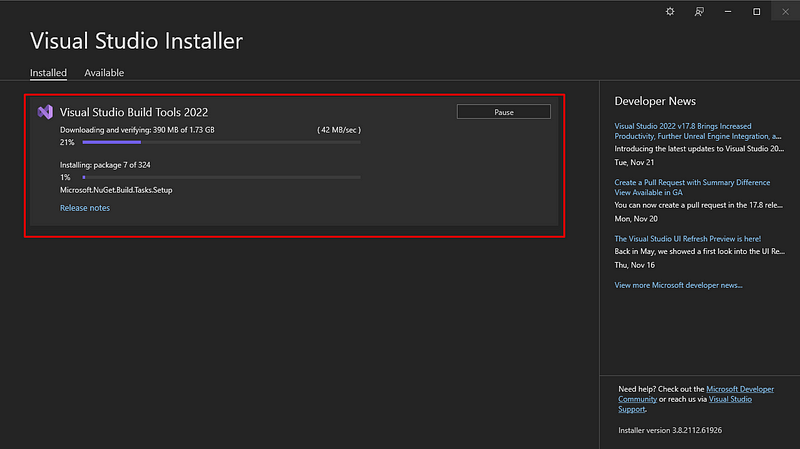Switch to the Installed tab
The height and width of the screenshot is (449, 800).
click(48, 72)
